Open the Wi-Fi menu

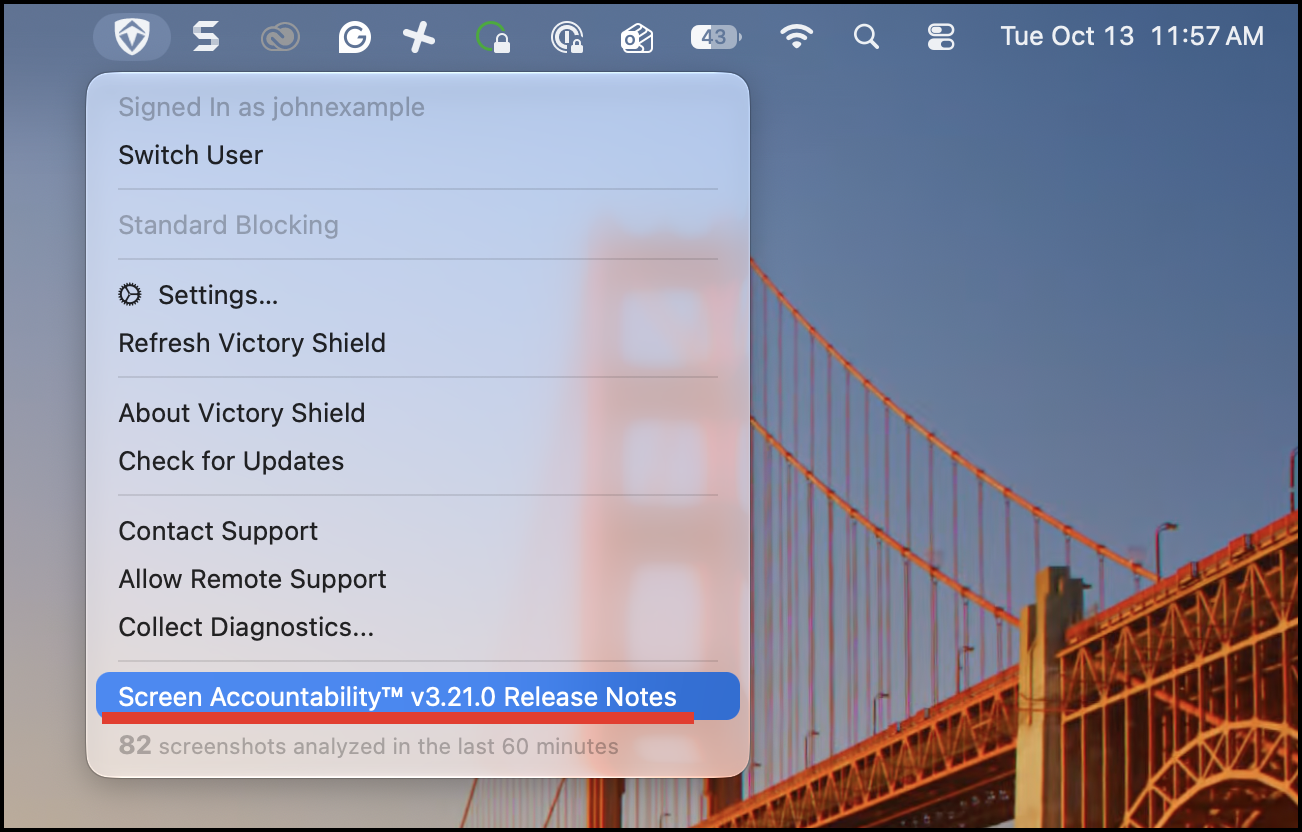point(796,38)
